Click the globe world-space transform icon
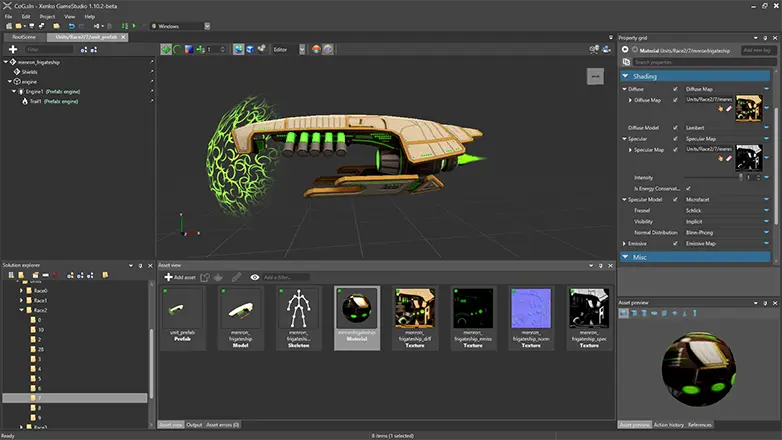 pos(238,49)
